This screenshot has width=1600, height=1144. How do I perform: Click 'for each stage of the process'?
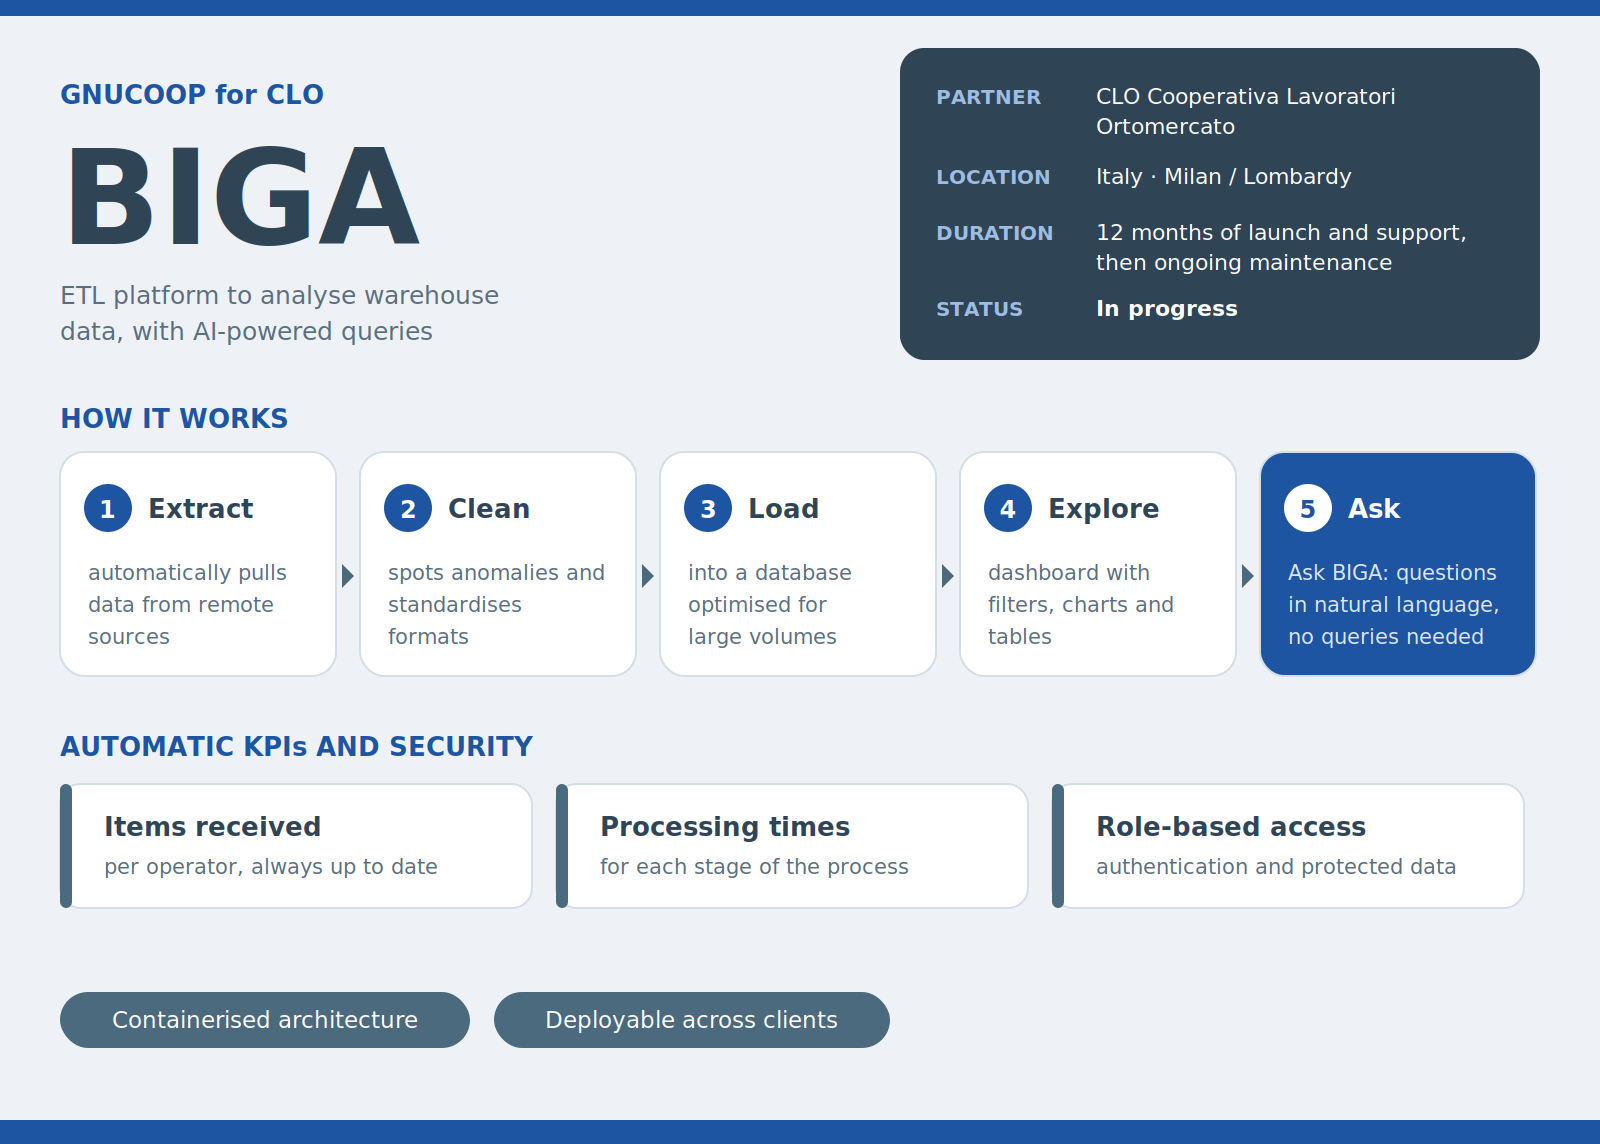pos(755,867)
